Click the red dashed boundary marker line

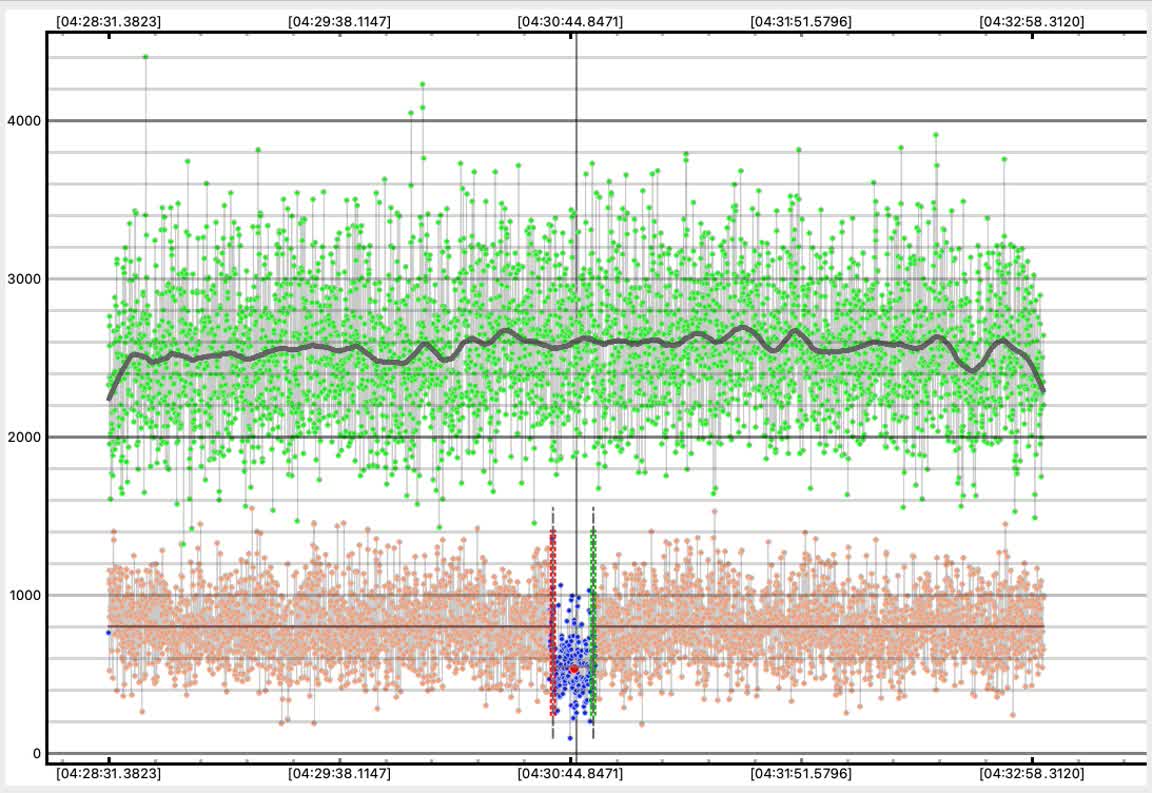click(x=553, y=620)
